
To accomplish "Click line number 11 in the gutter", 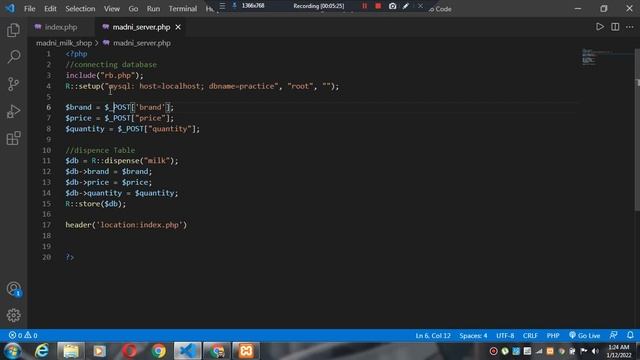I will tap(47, 161).
